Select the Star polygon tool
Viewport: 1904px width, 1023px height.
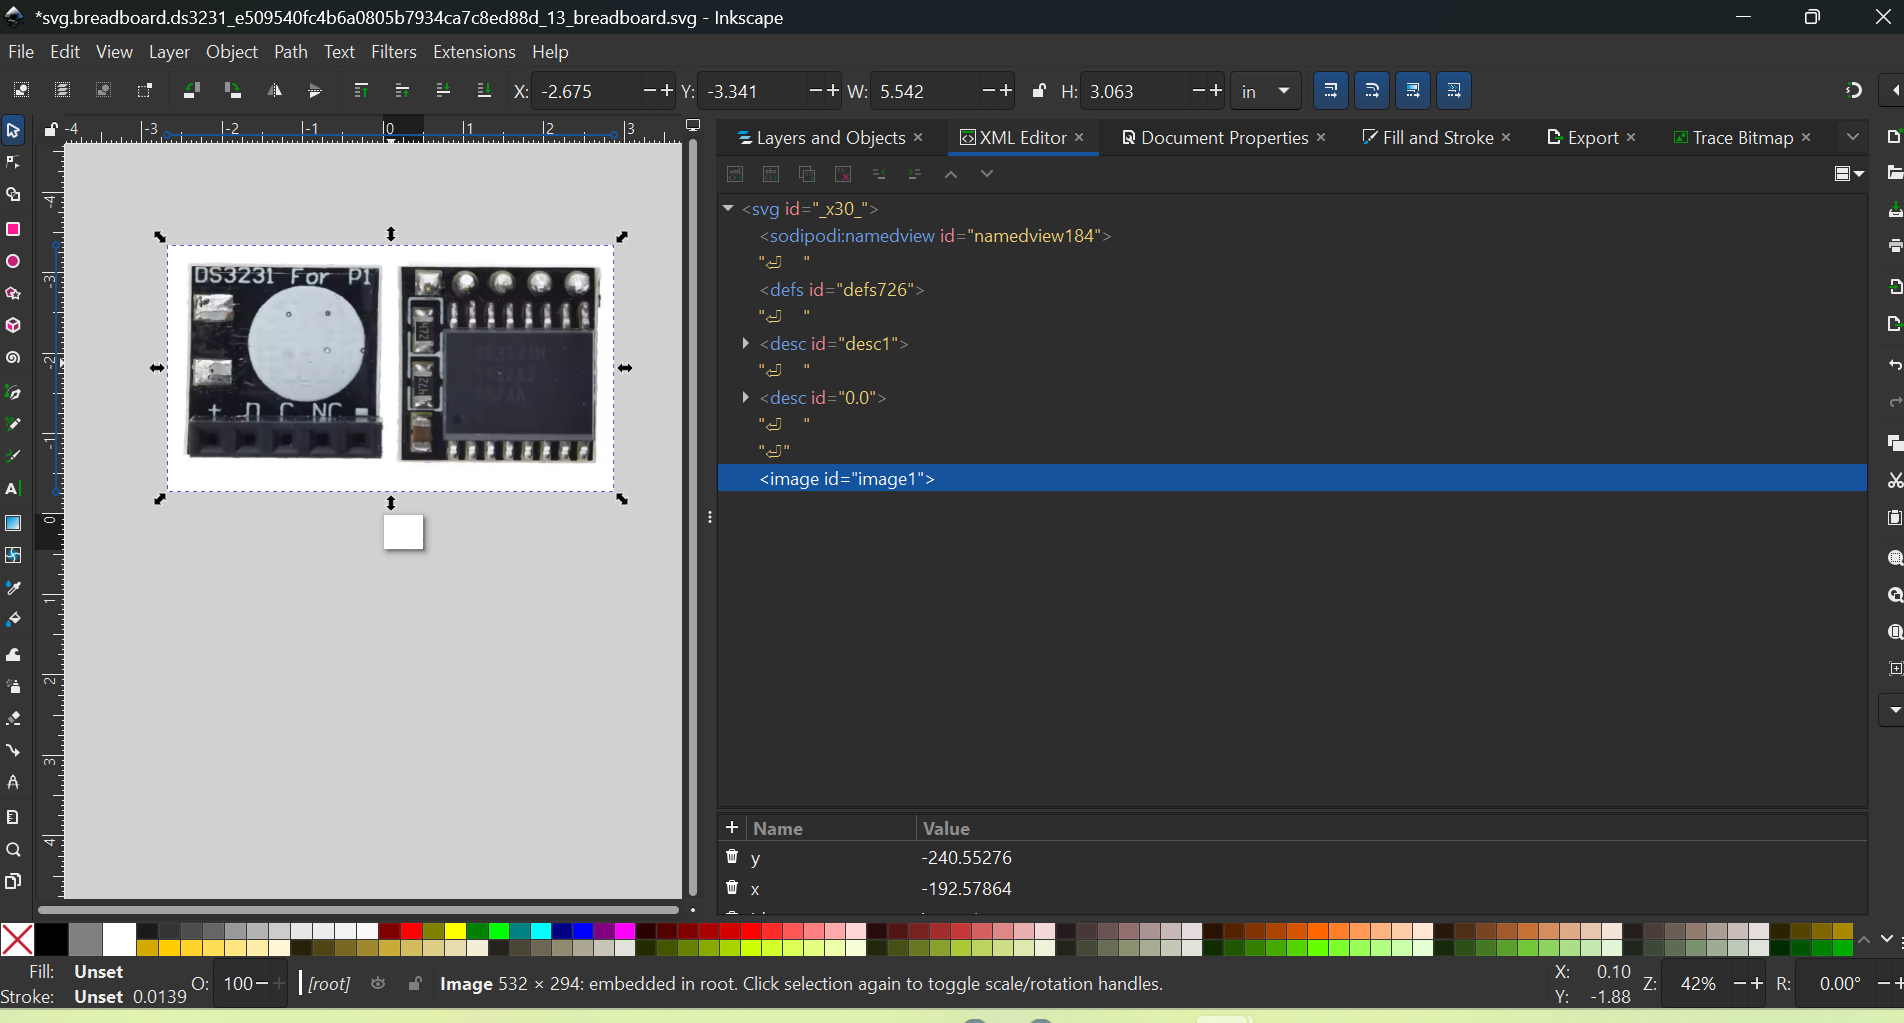click(x=13, y=294)
